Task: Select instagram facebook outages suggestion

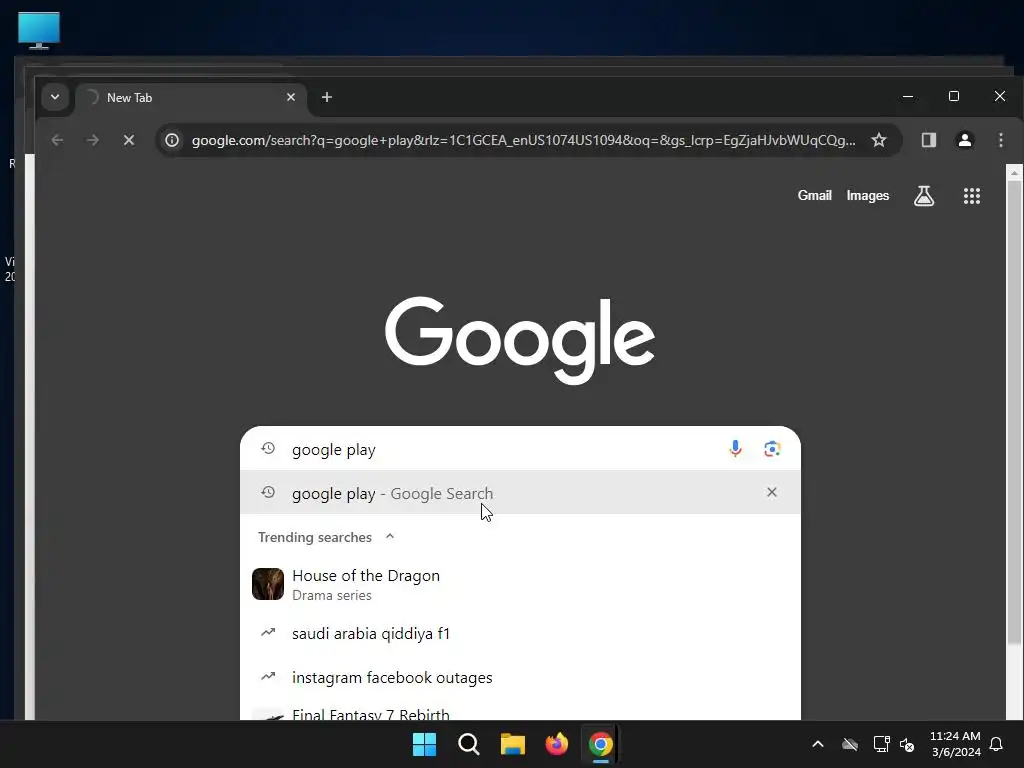Action: [520, 677]
